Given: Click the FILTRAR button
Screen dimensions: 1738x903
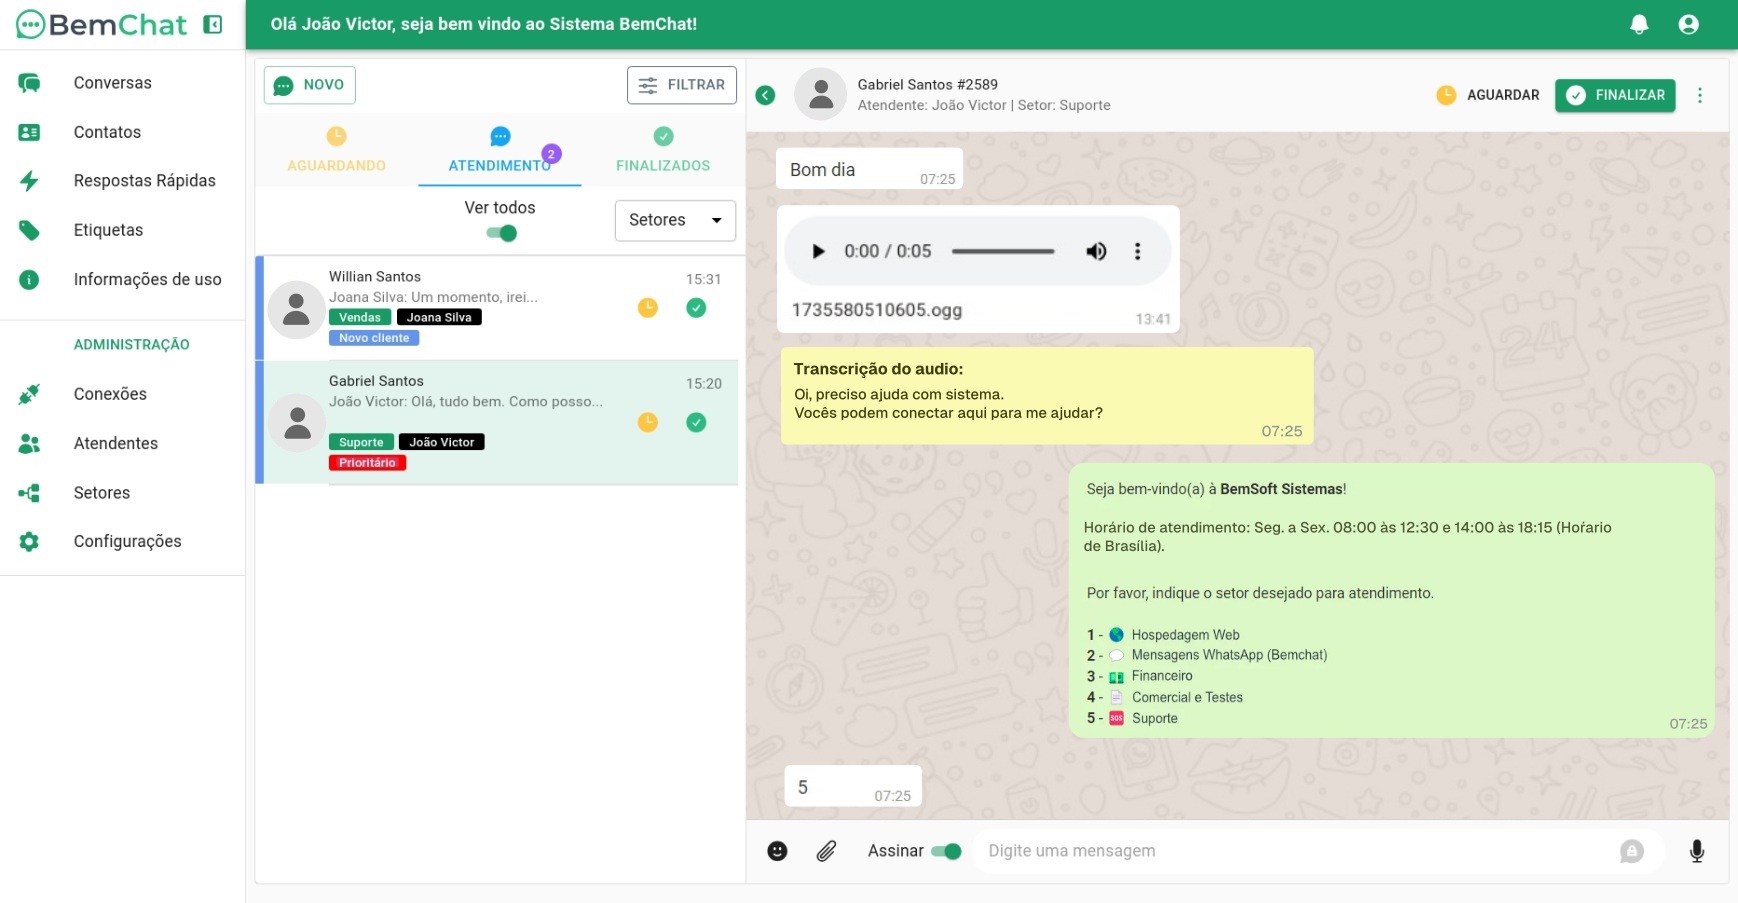Looking at the screenshot, I should point(682,85).
